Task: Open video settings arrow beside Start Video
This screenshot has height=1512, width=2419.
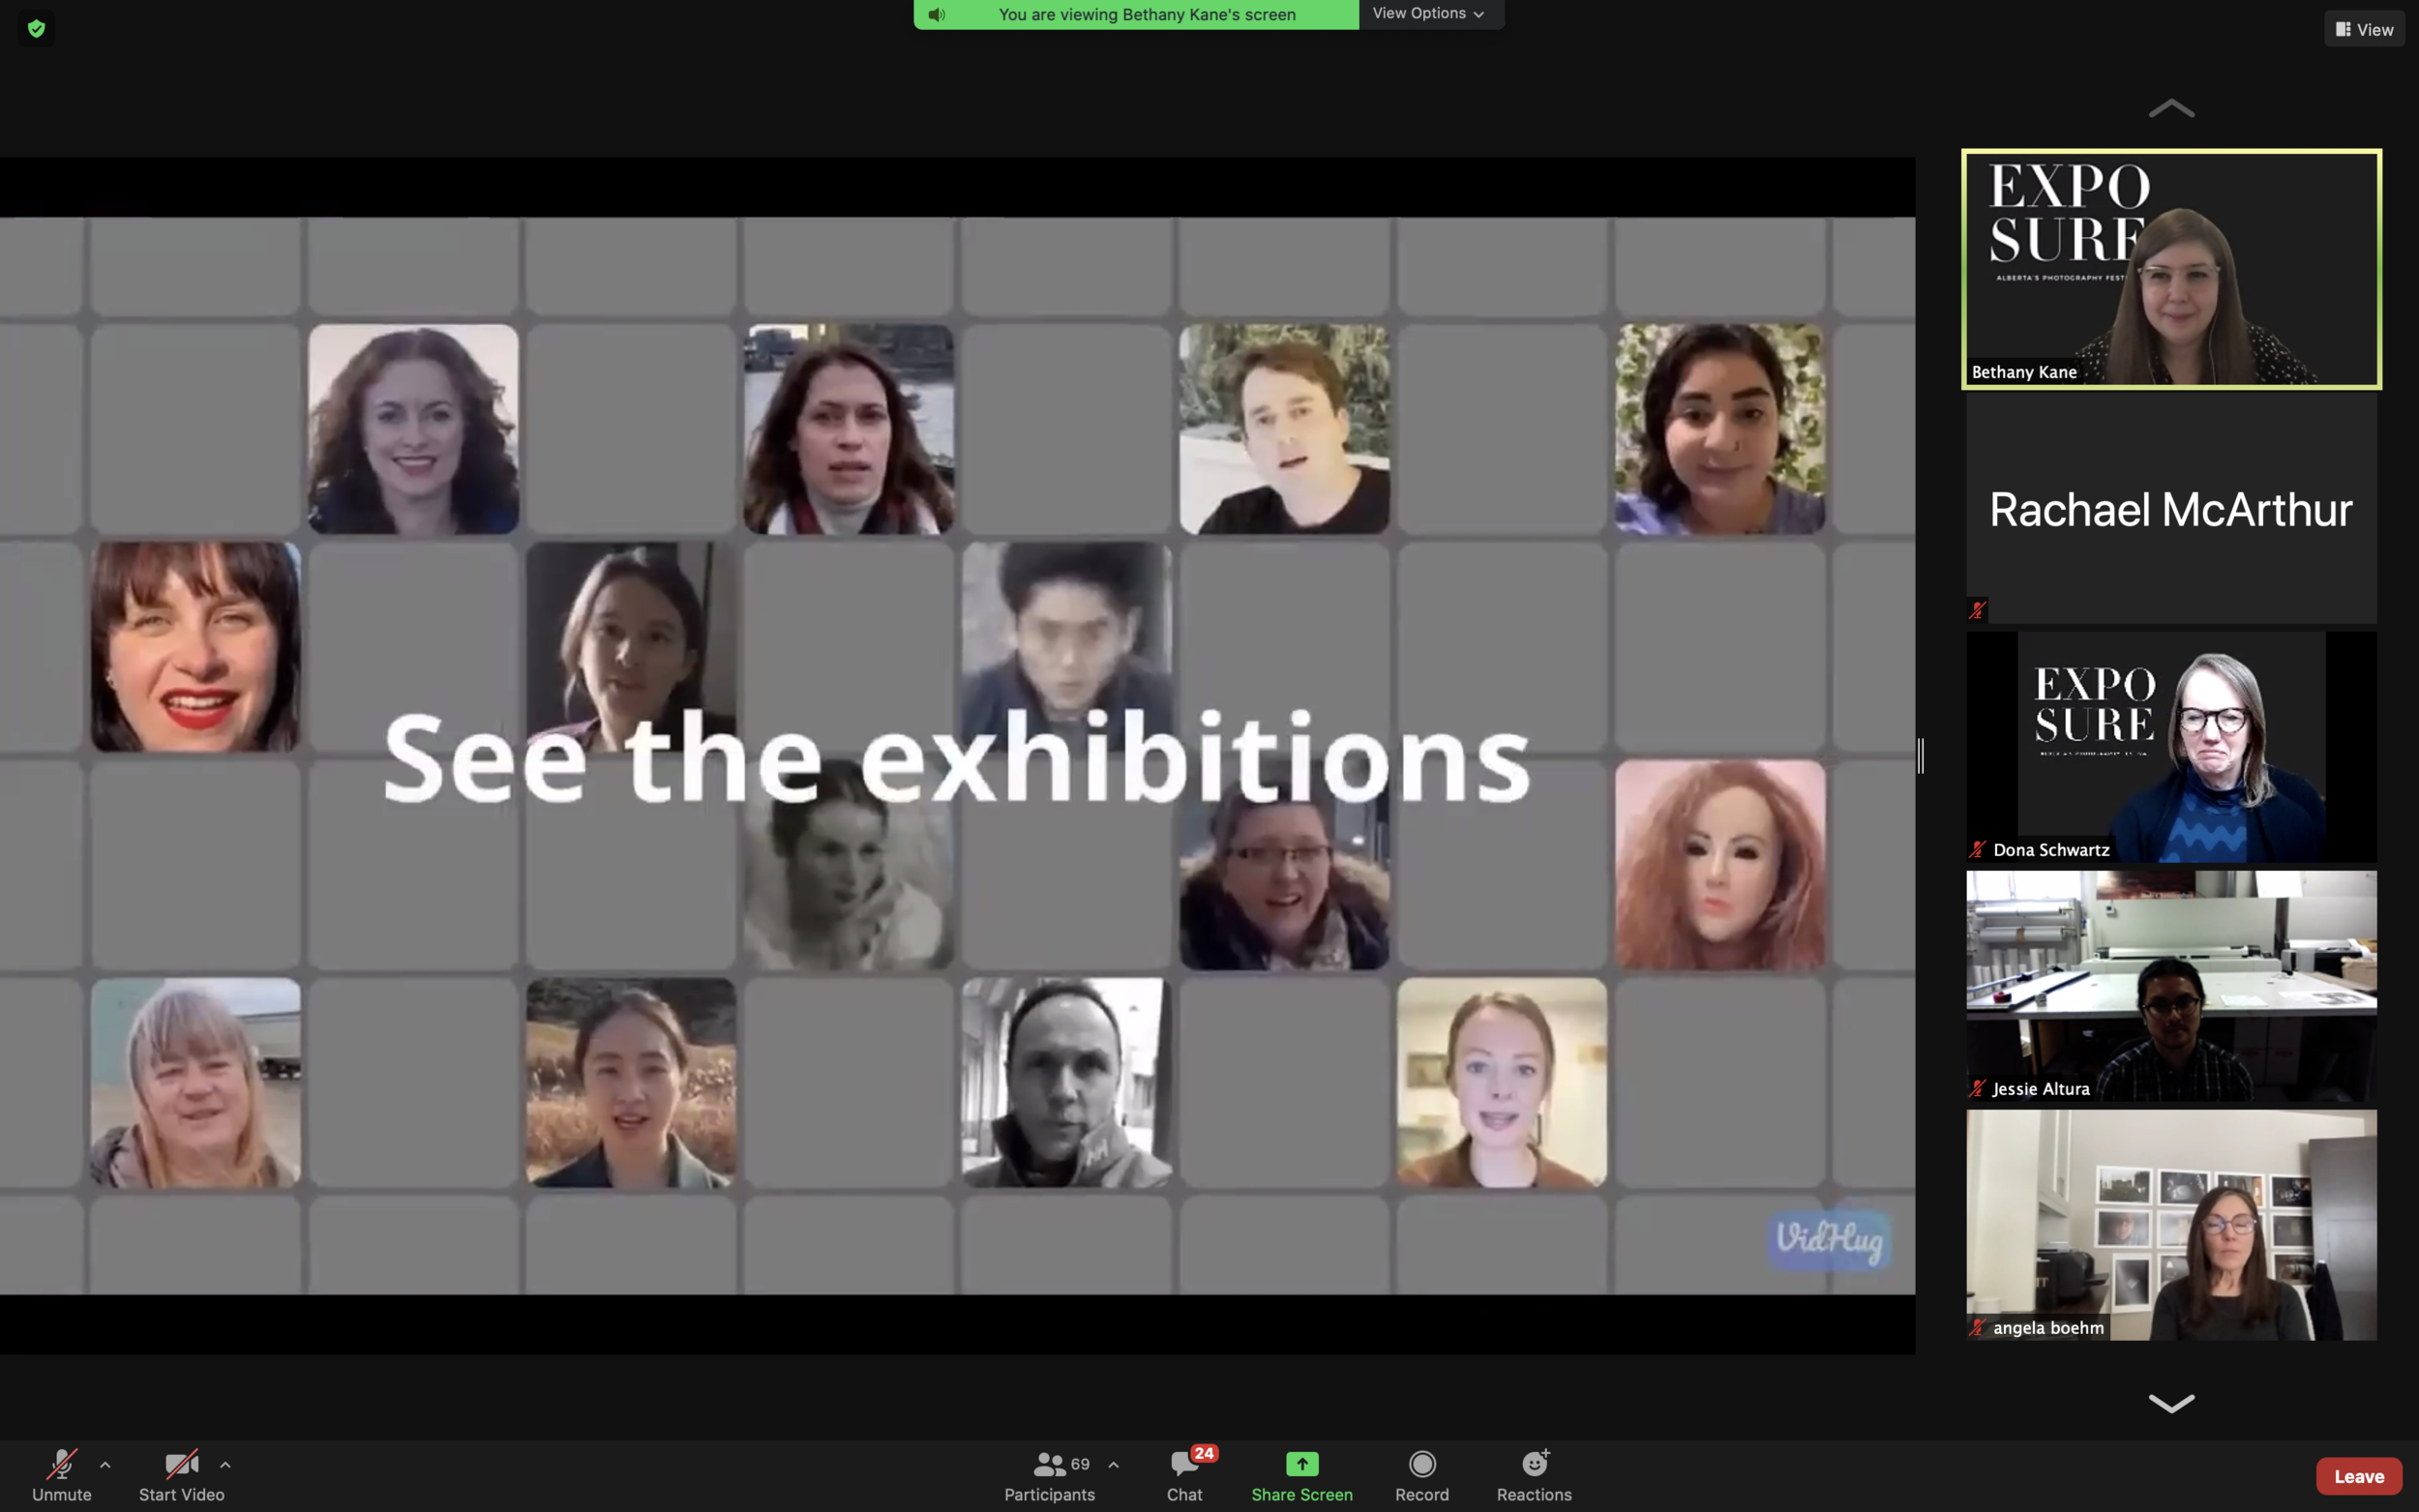Action: pyautogui.click(x=224, y=1464)
